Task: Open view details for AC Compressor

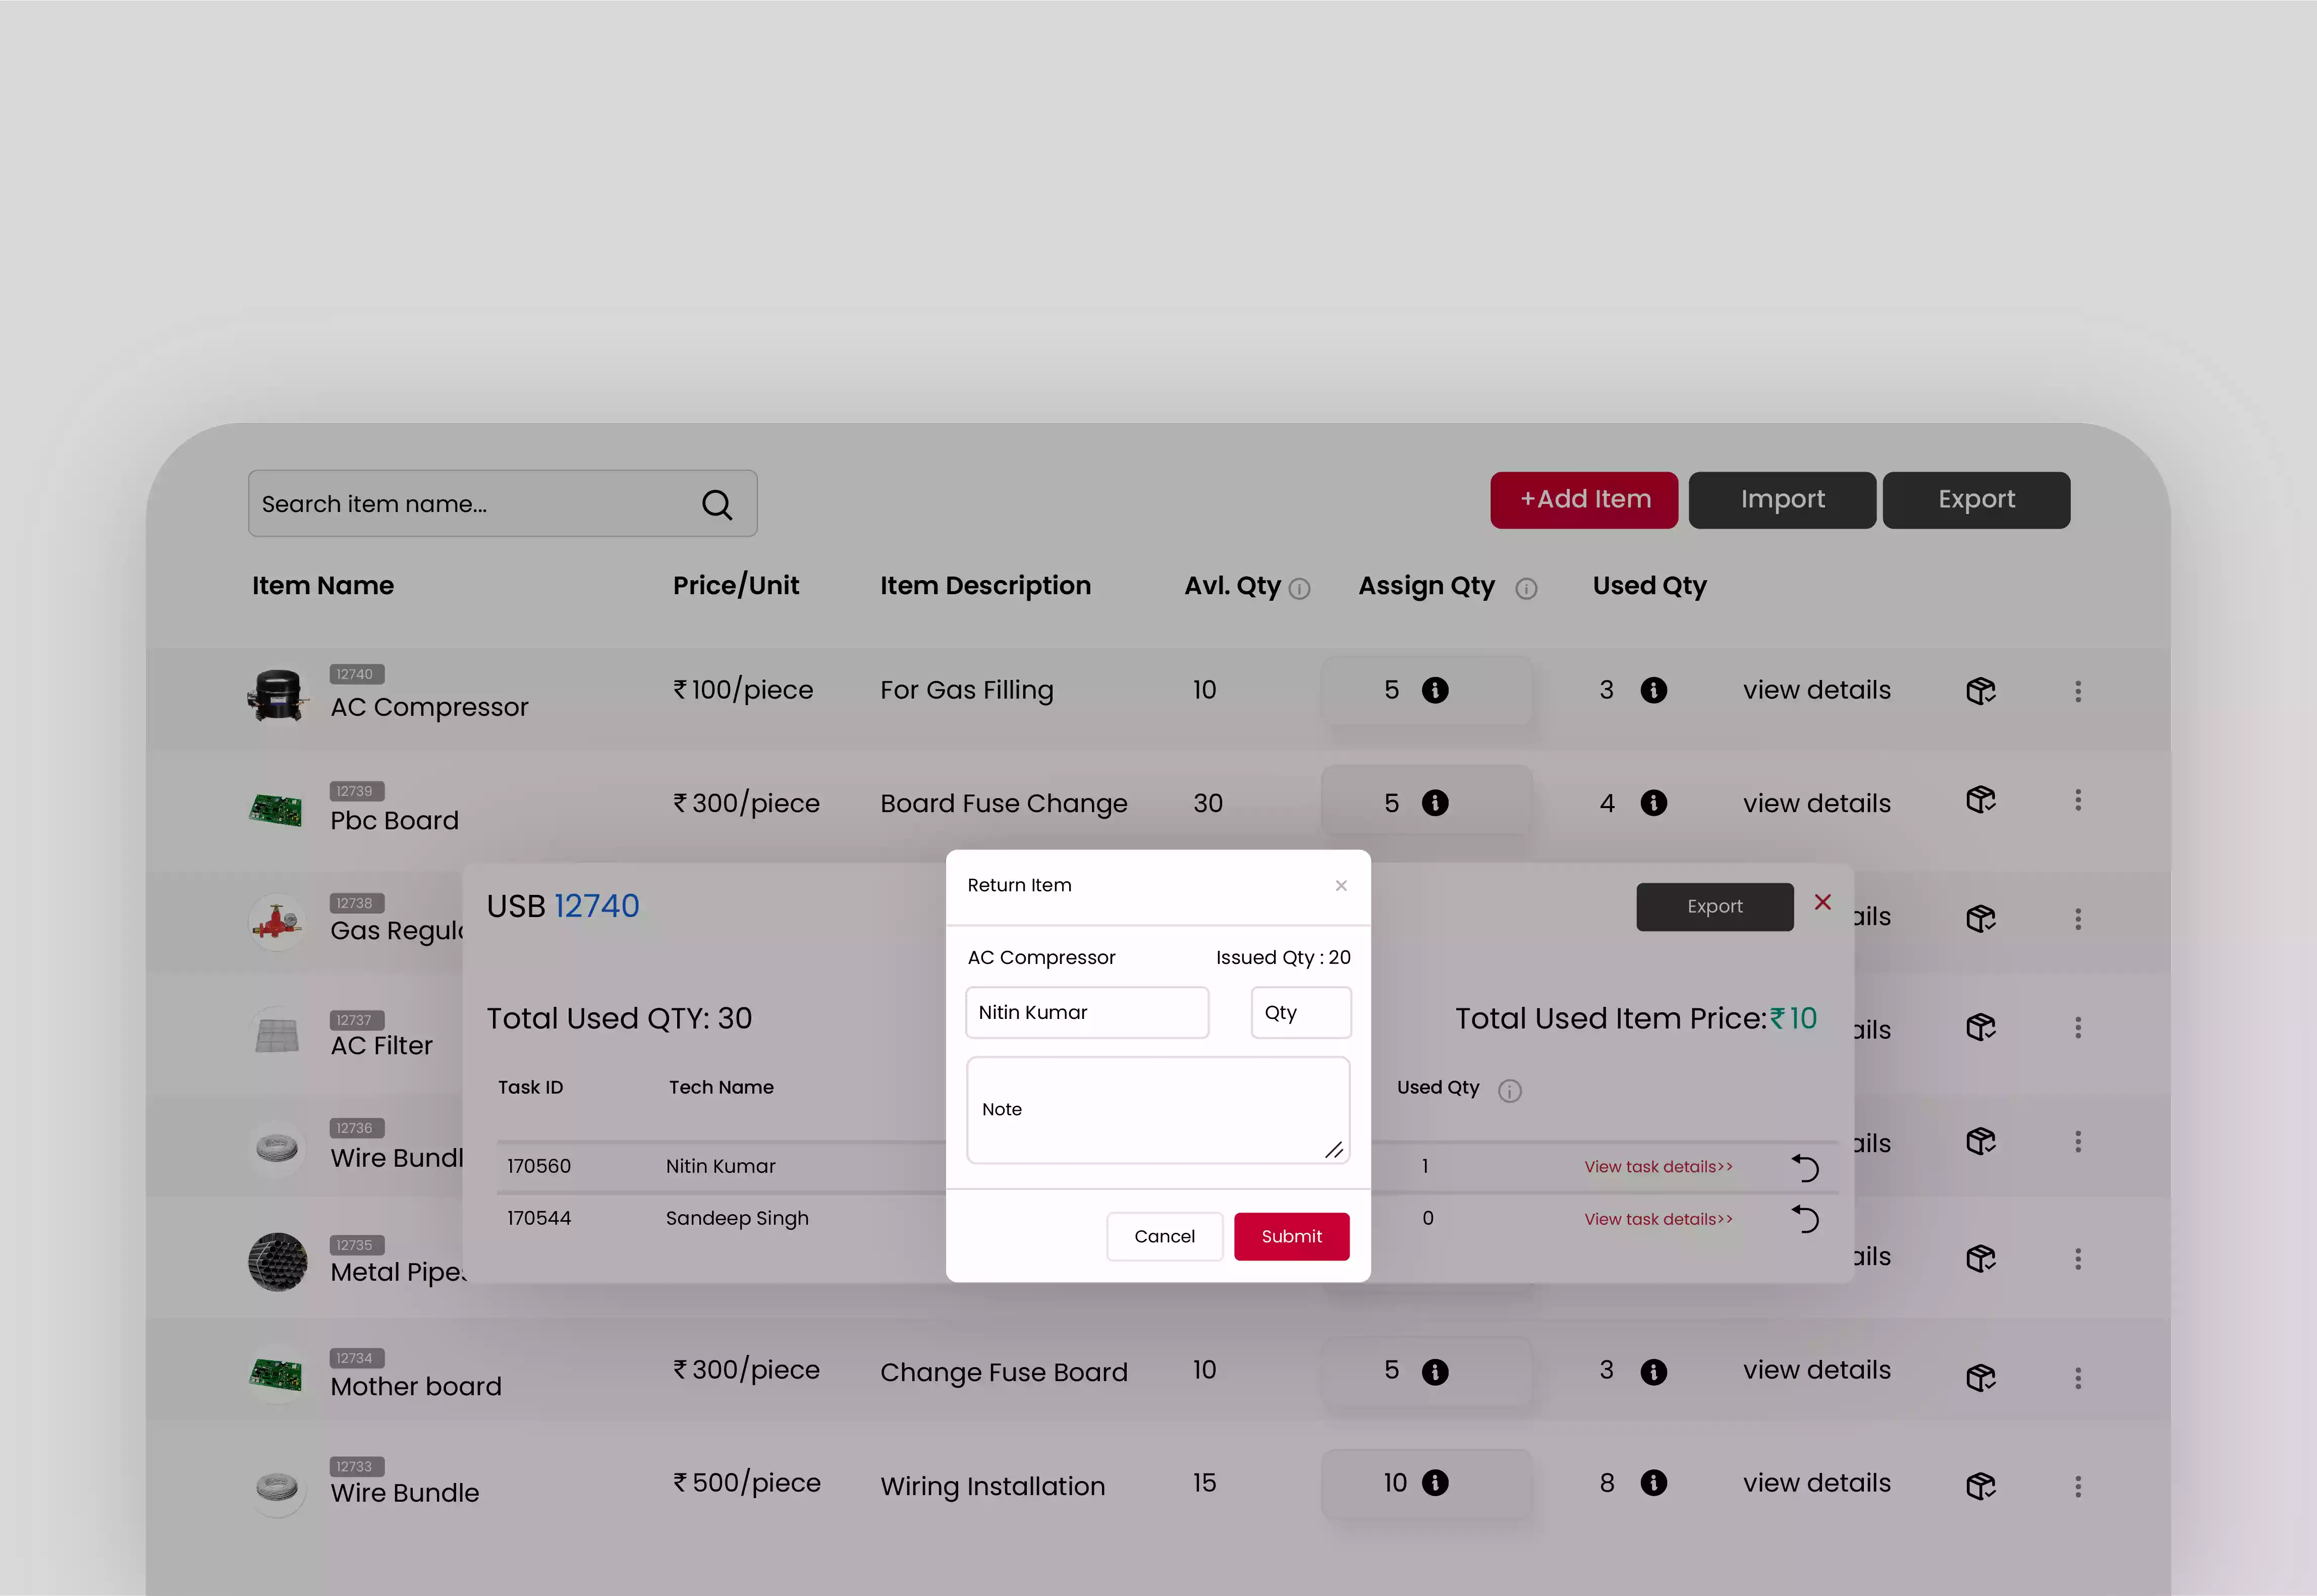Action: click(x=1817, y=690)
